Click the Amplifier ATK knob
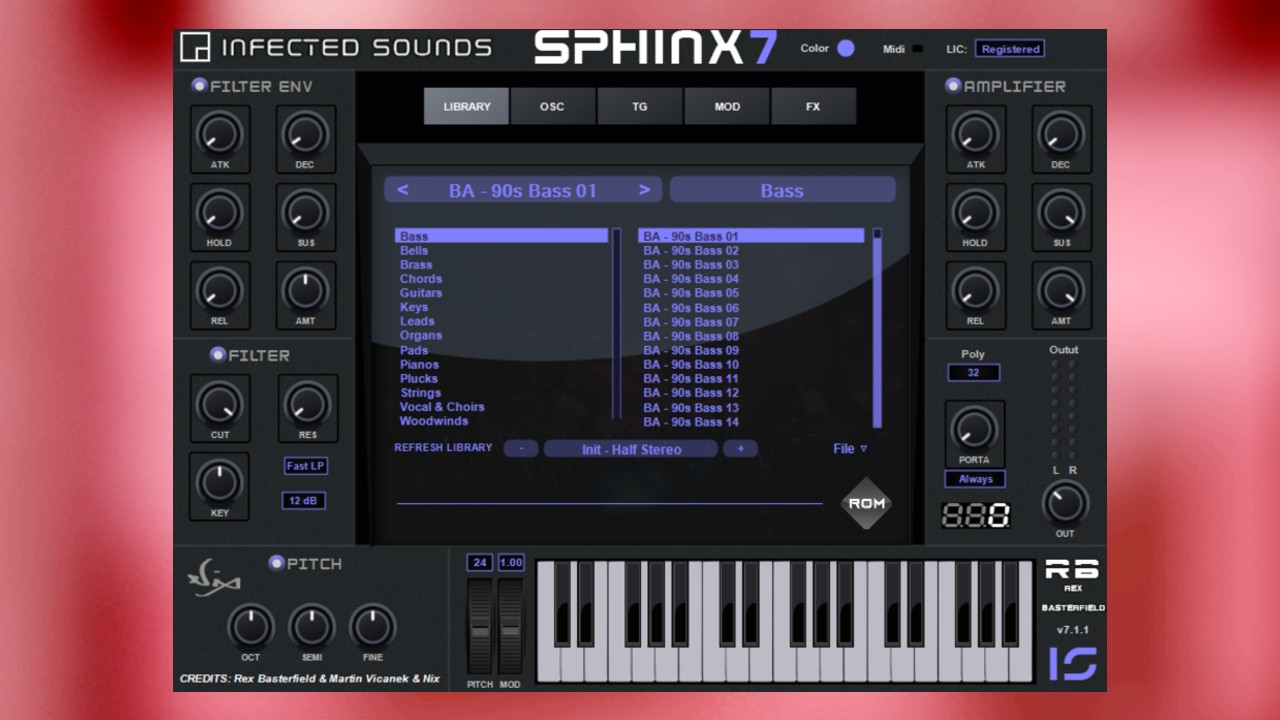Viewport: 1280px width, 720px height. 975,133
